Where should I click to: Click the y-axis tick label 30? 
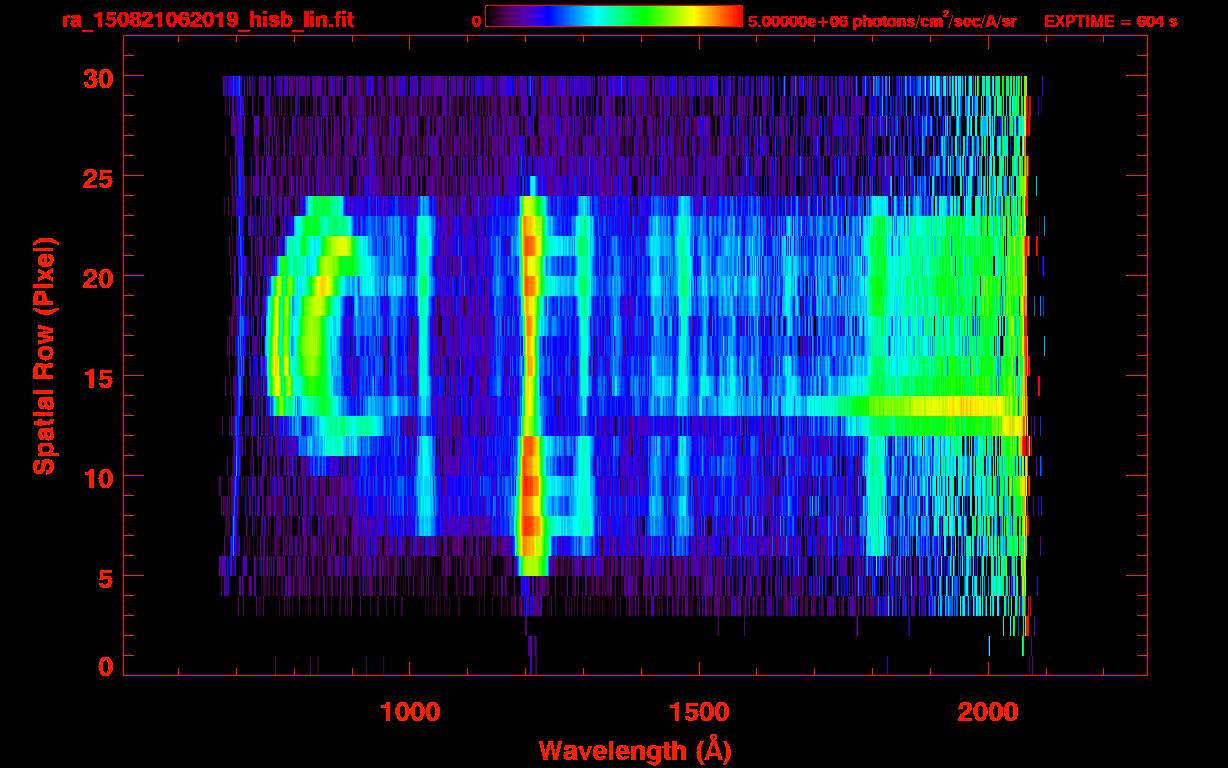point(97,77)
